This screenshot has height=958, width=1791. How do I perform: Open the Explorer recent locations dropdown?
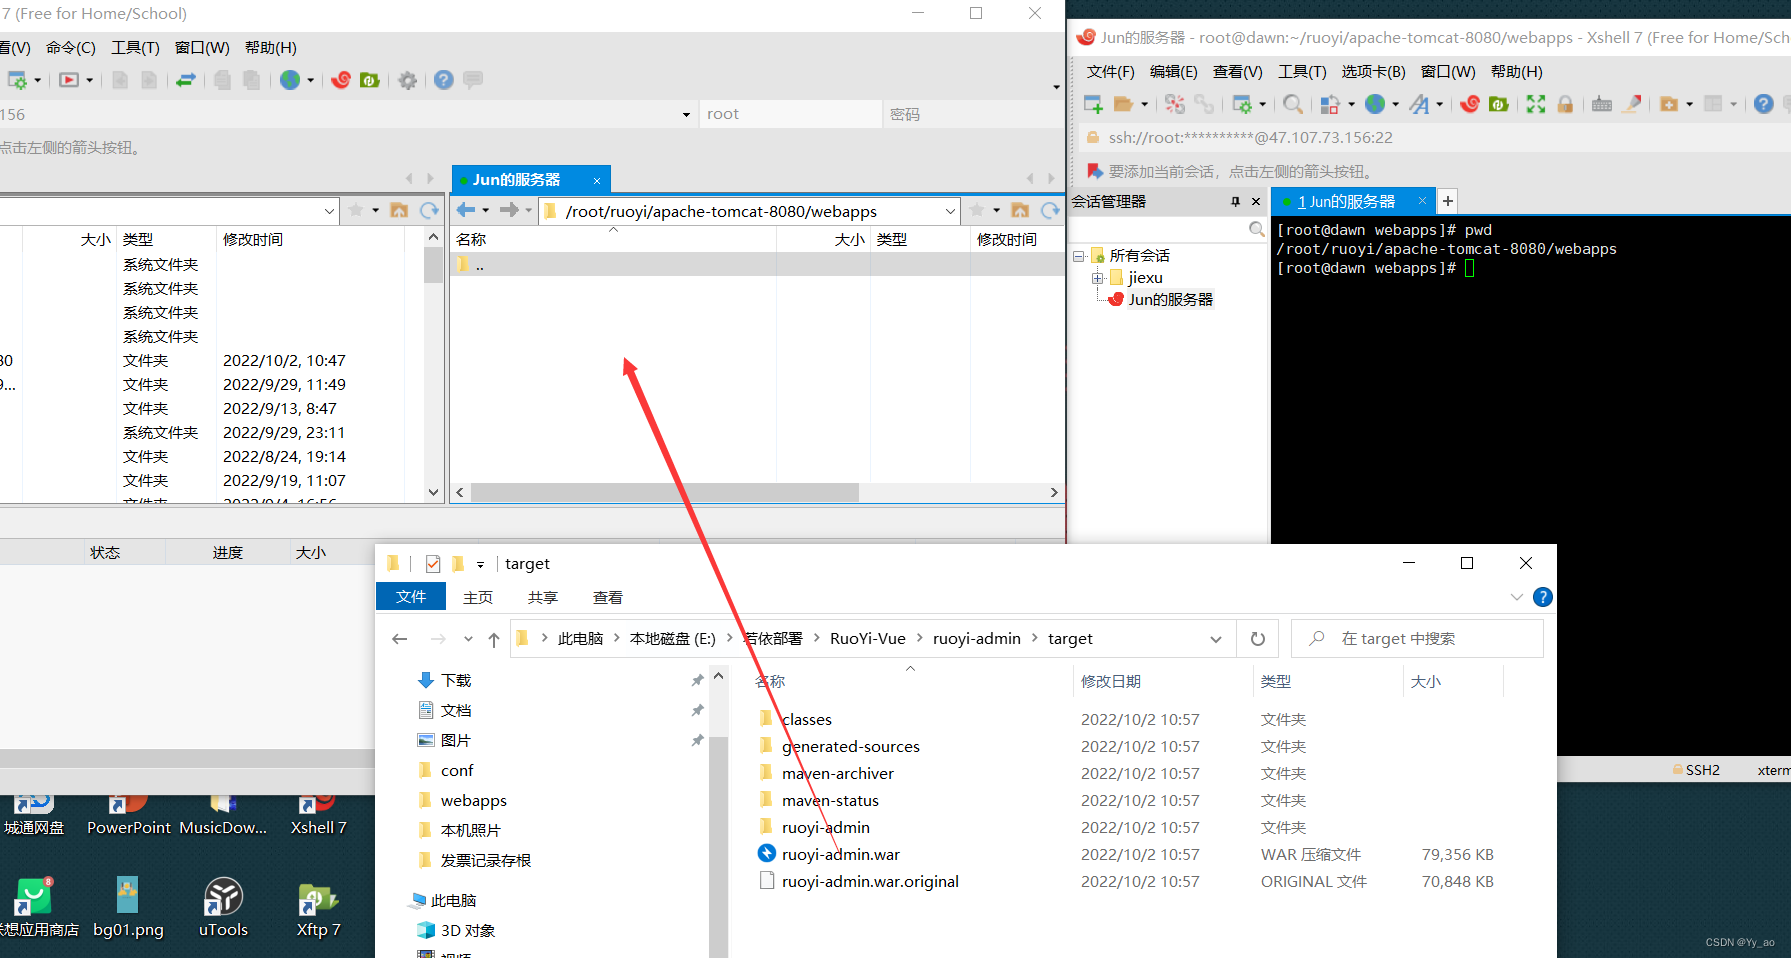pos(468,639)
